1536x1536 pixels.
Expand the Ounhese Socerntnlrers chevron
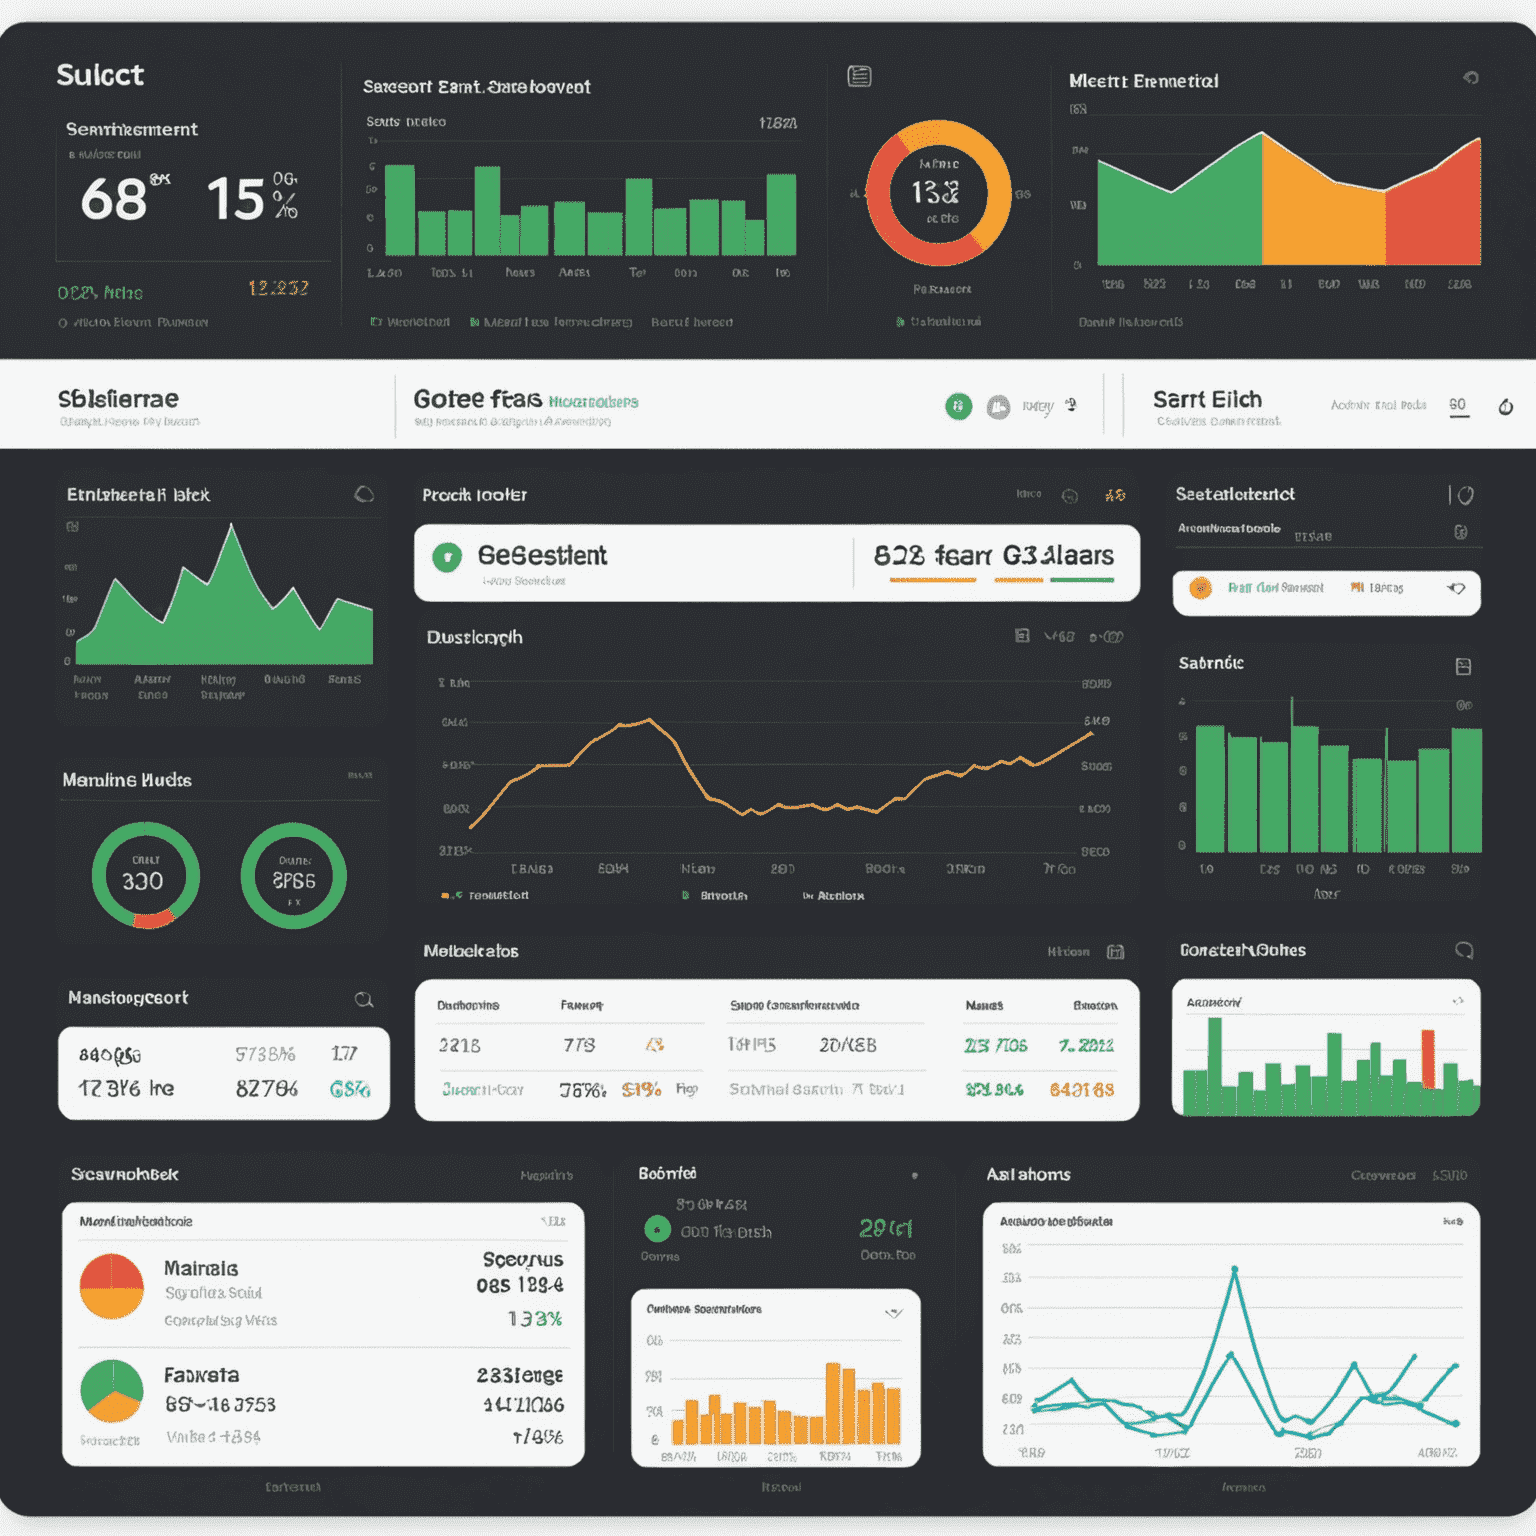click(894, 1312)
